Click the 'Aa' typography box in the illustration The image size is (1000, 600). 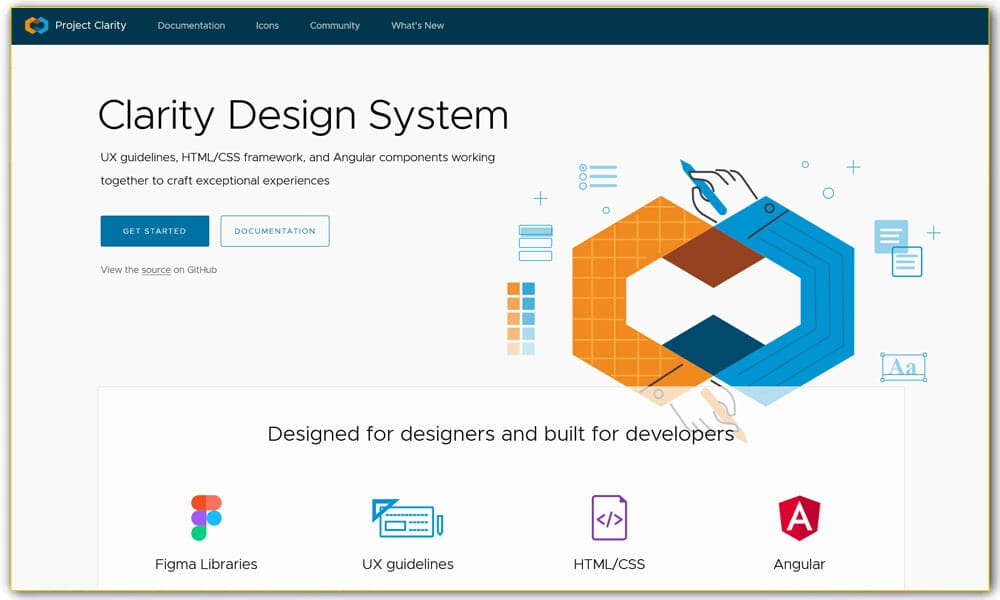tap(903, 366)
